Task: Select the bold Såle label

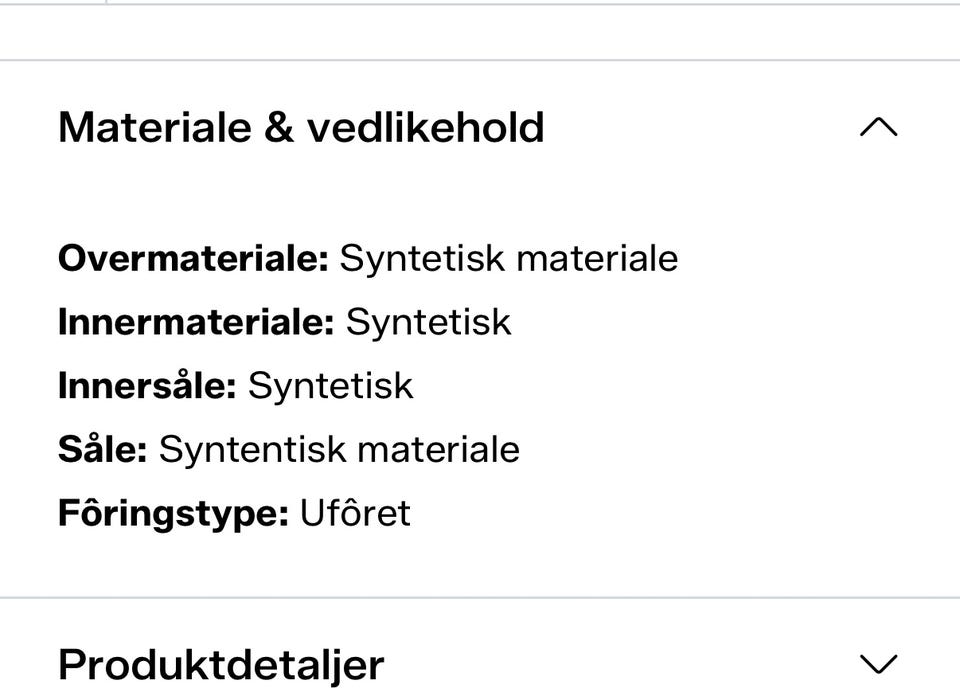Action: point(103,449)
